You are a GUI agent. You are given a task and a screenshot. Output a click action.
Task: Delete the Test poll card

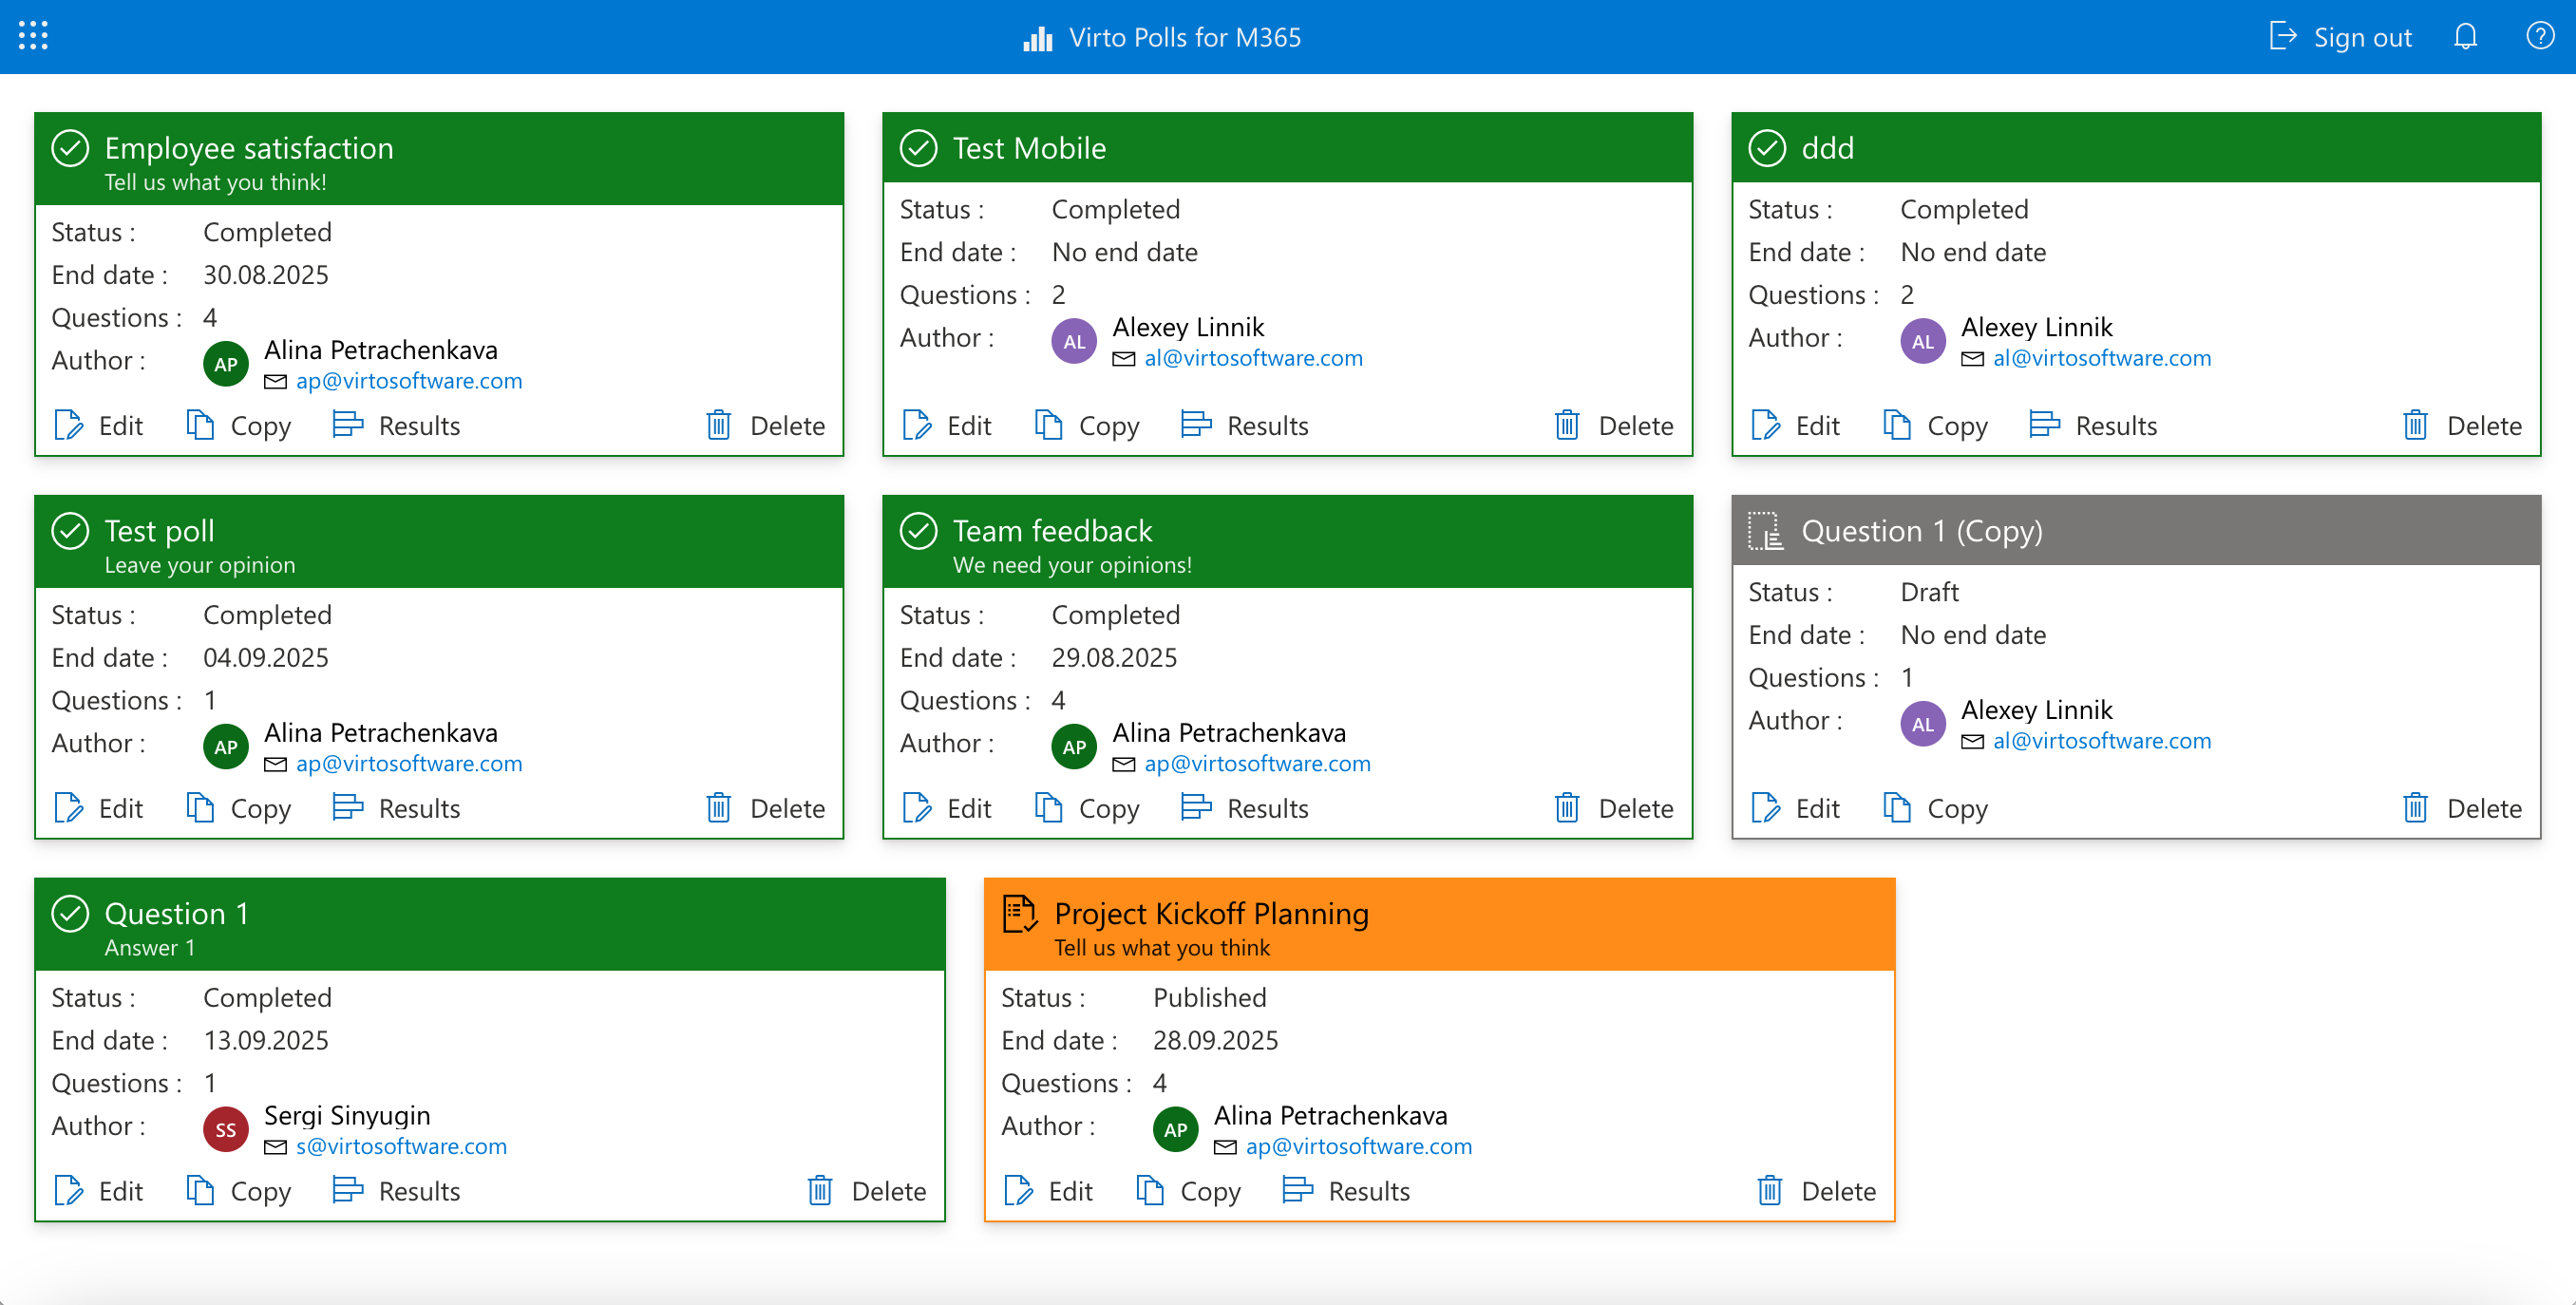pos(766,808)
